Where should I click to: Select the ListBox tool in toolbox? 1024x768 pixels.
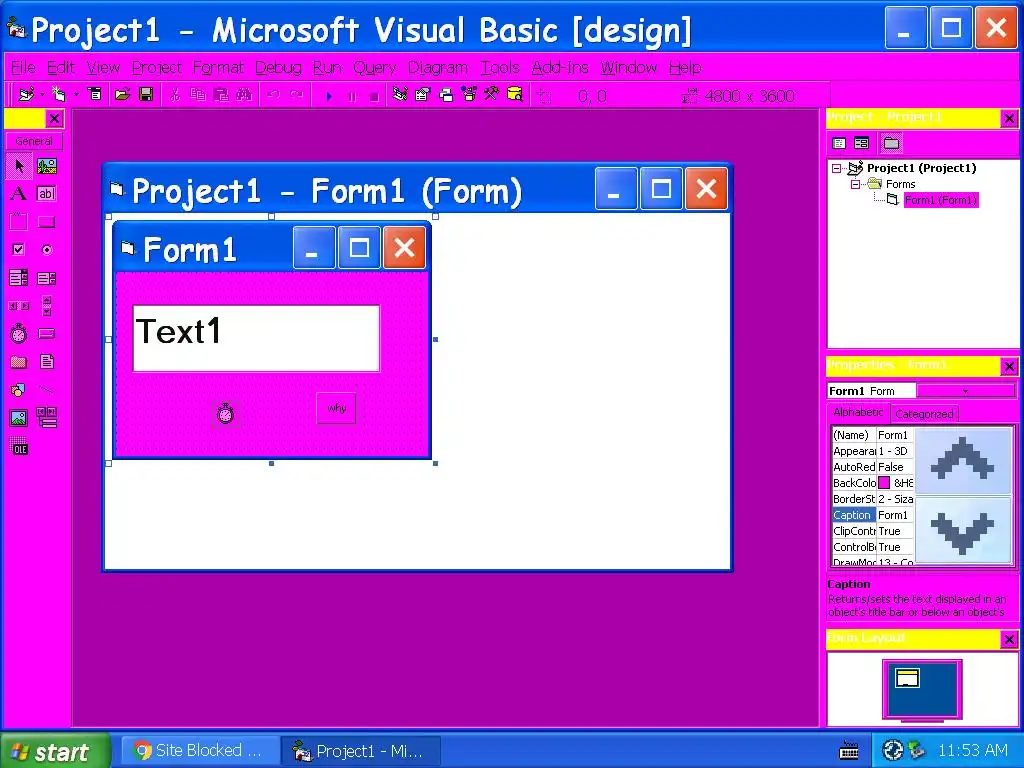(x=46, y=278)
